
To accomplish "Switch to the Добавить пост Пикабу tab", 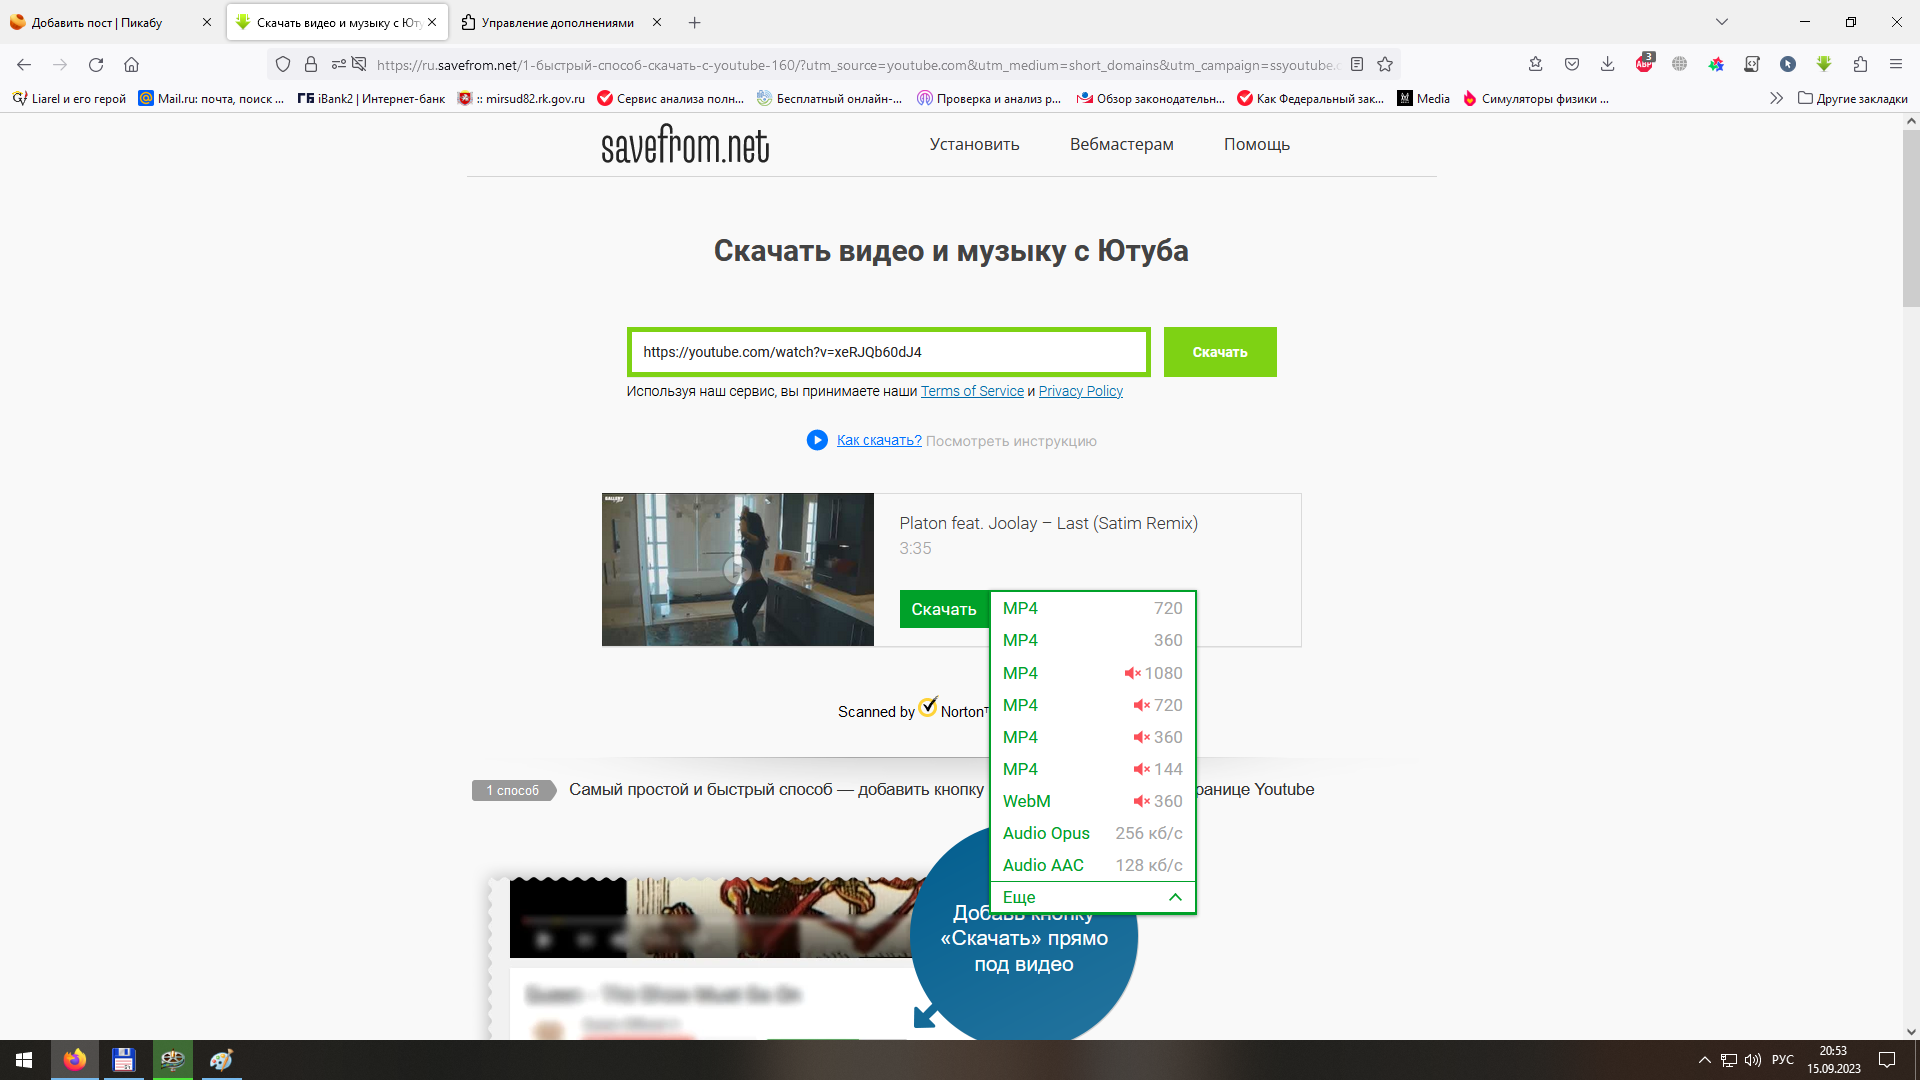I will click(x=111, y=22).
